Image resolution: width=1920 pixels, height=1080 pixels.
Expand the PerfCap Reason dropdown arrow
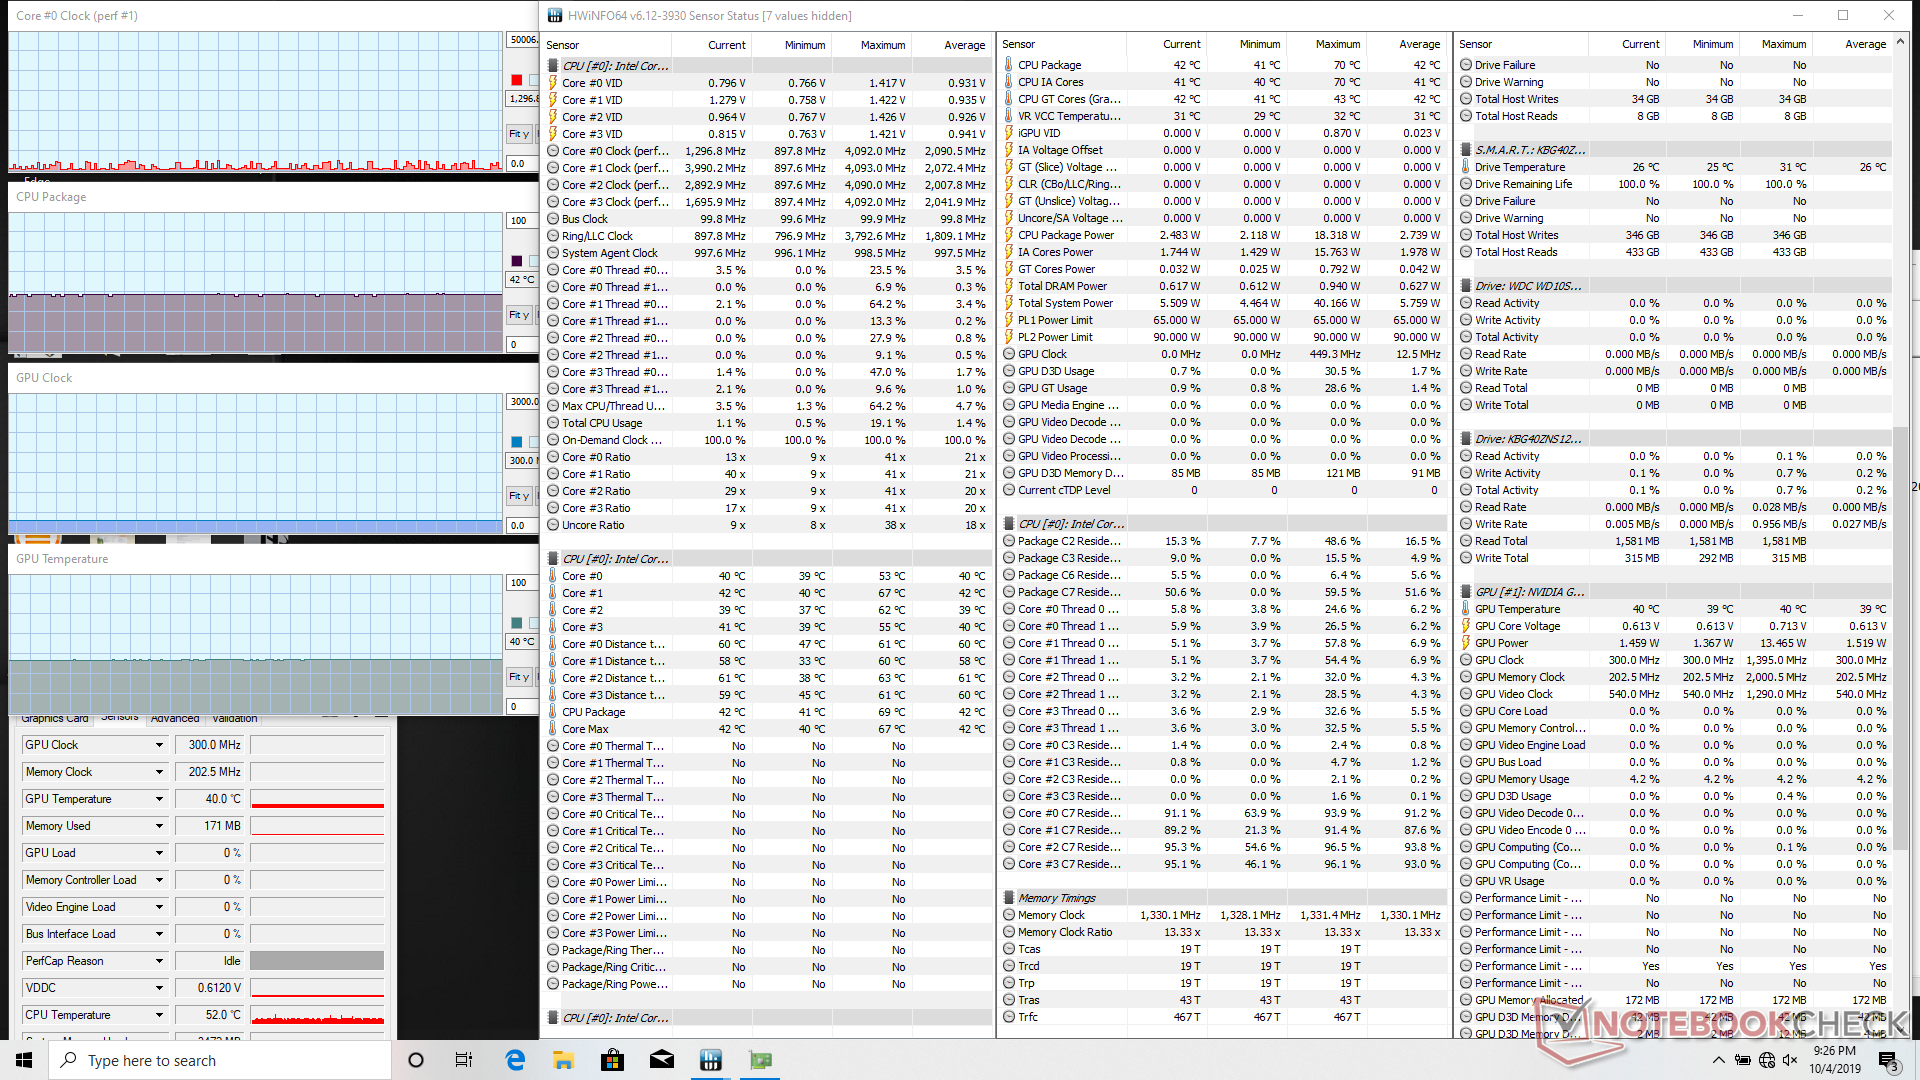pos(159,961)
